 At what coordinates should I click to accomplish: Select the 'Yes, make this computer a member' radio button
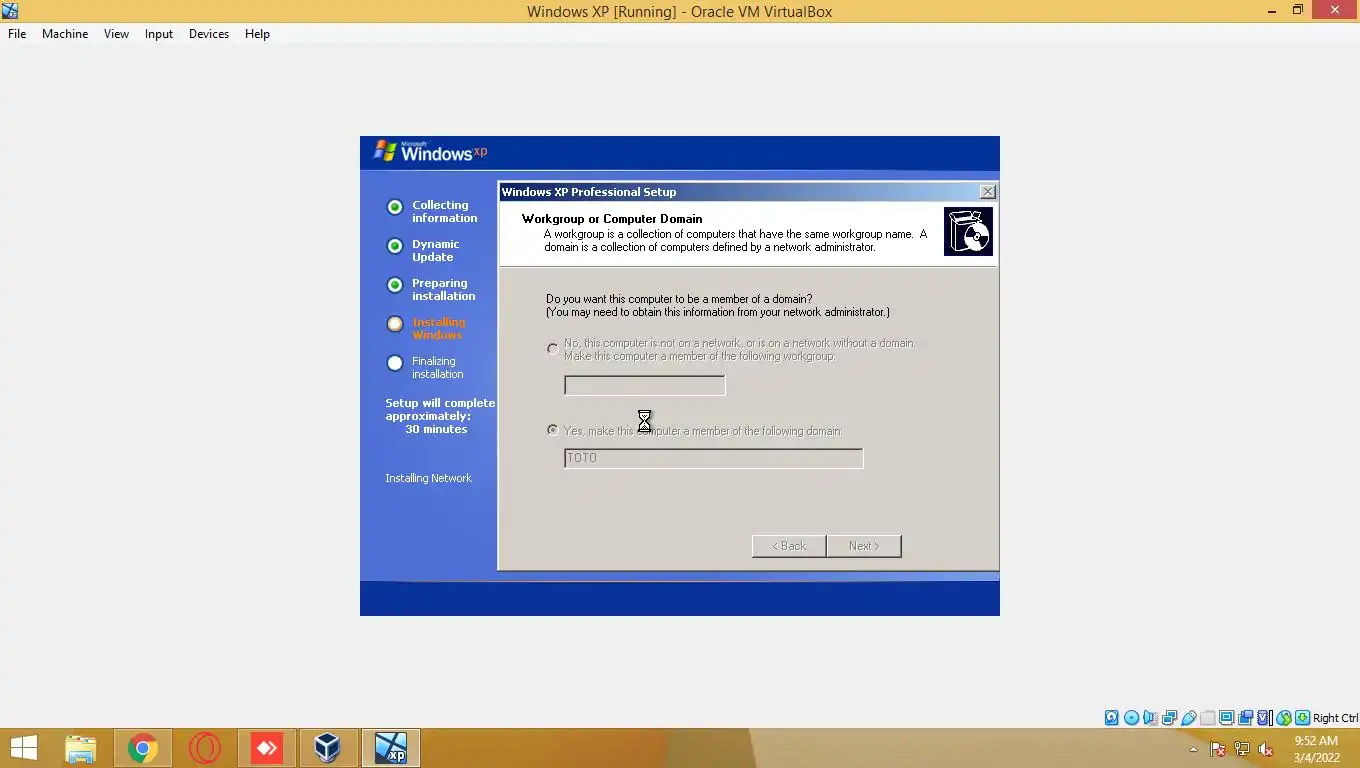[553, 430]
